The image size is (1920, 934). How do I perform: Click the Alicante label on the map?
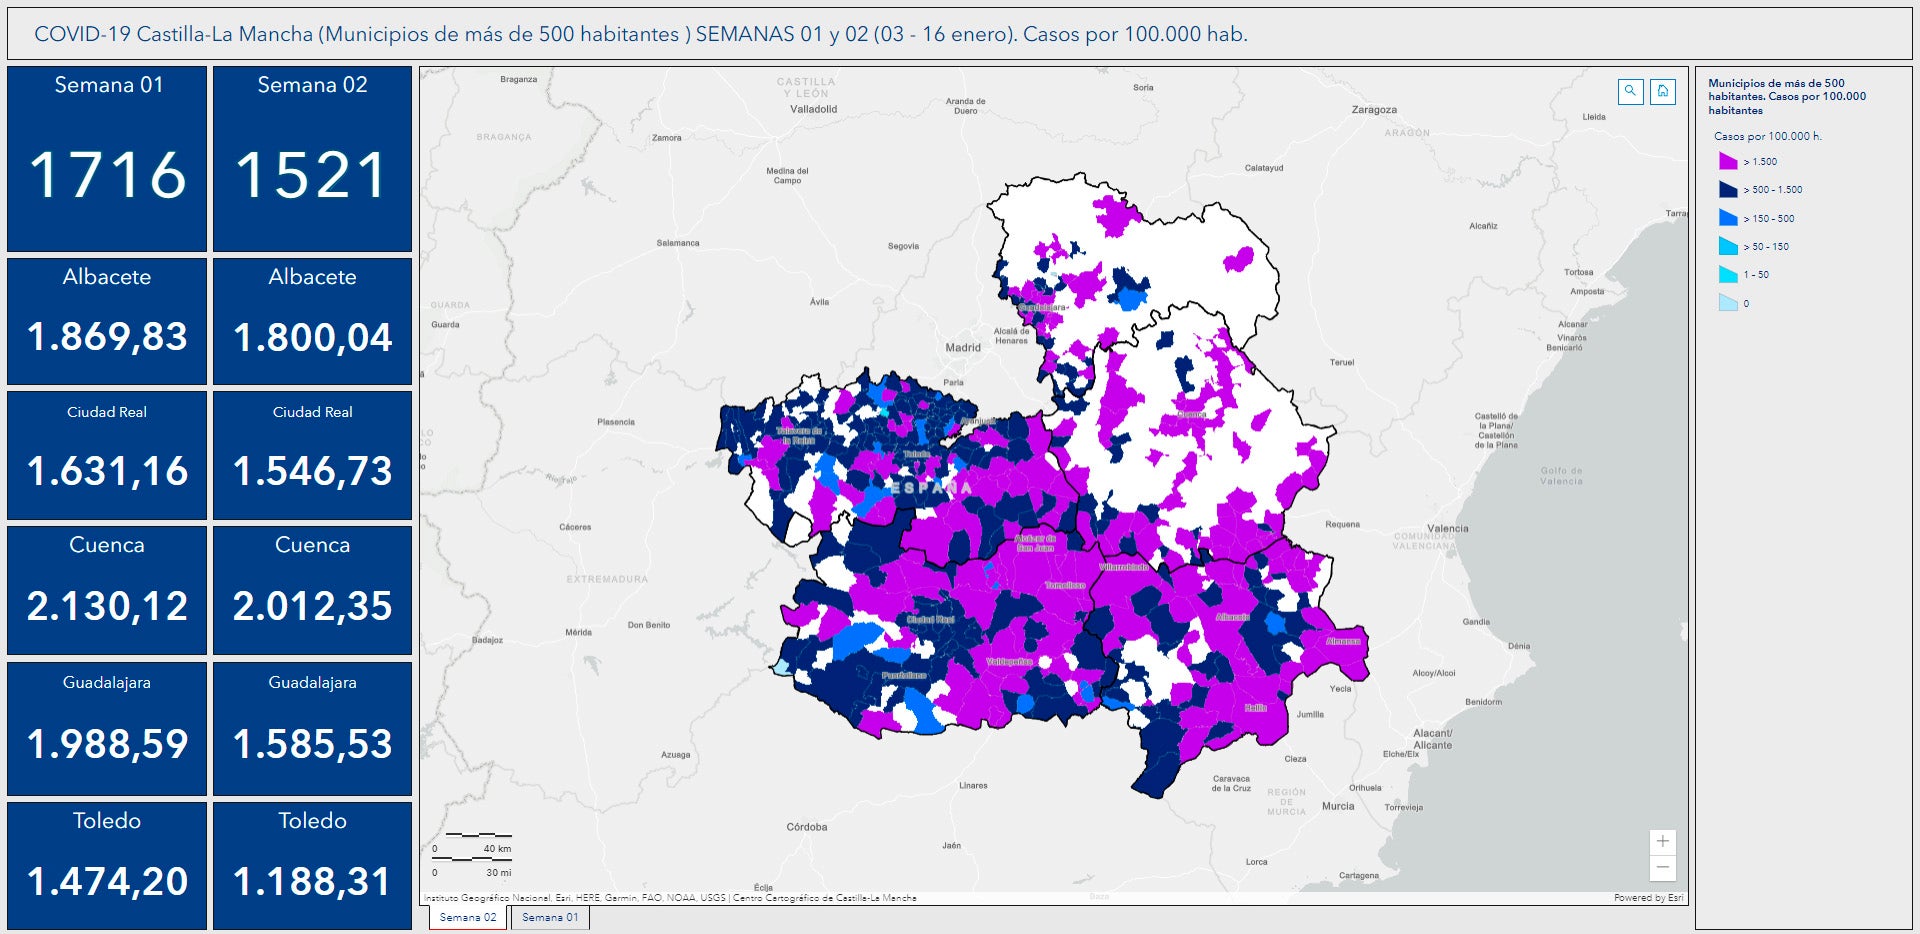coord(1433,739)
